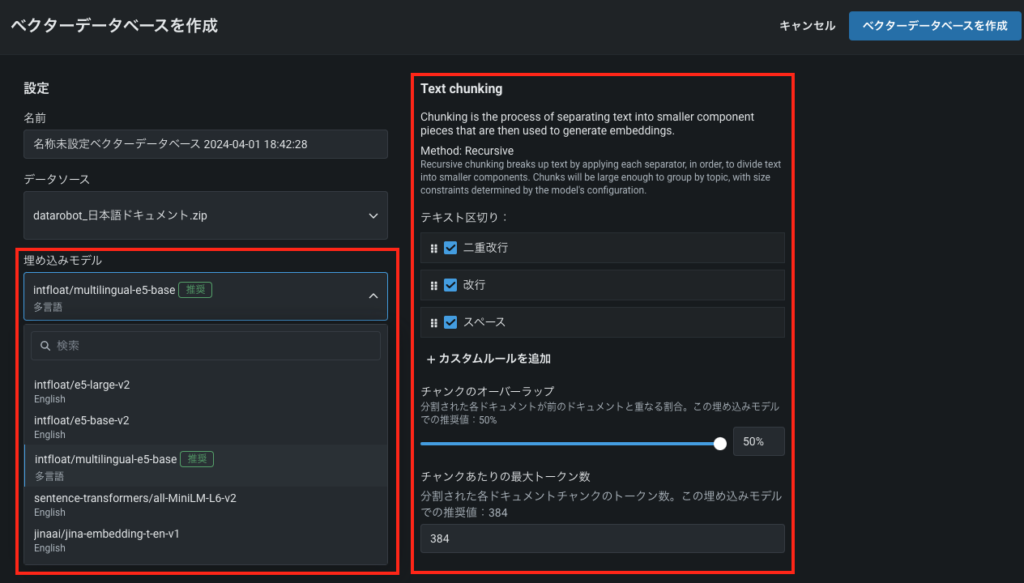The image size is (1024, 583).
Task: Click the blue ベクターデータベースを作成 button
Action: point(935,25)
